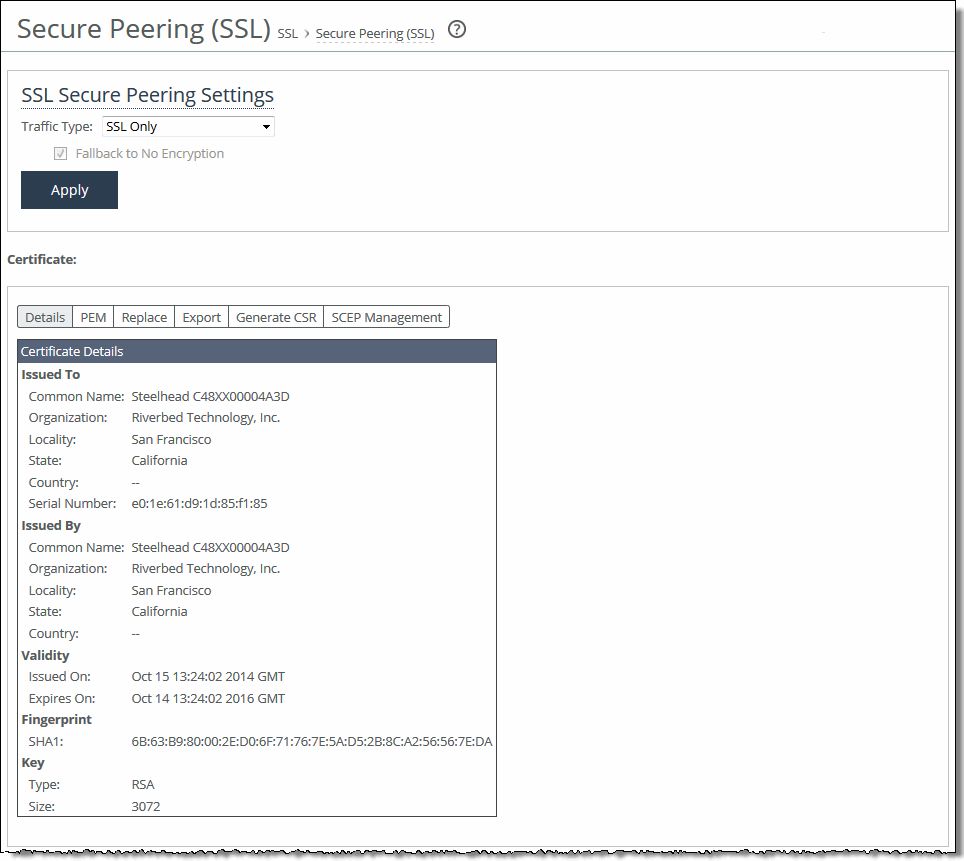Click the key Size value 3072
The height and width of the screenshot is (861, 964).
point(146,807)
